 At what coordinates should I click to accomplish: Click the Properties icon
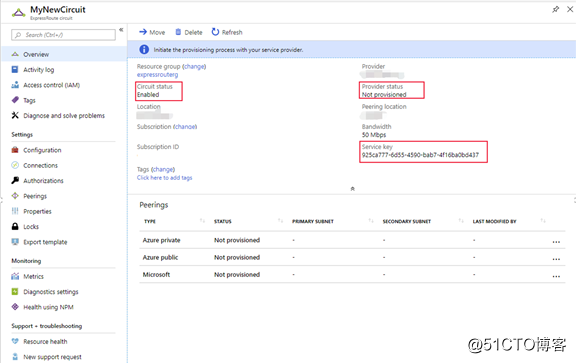tap(15, 211)
